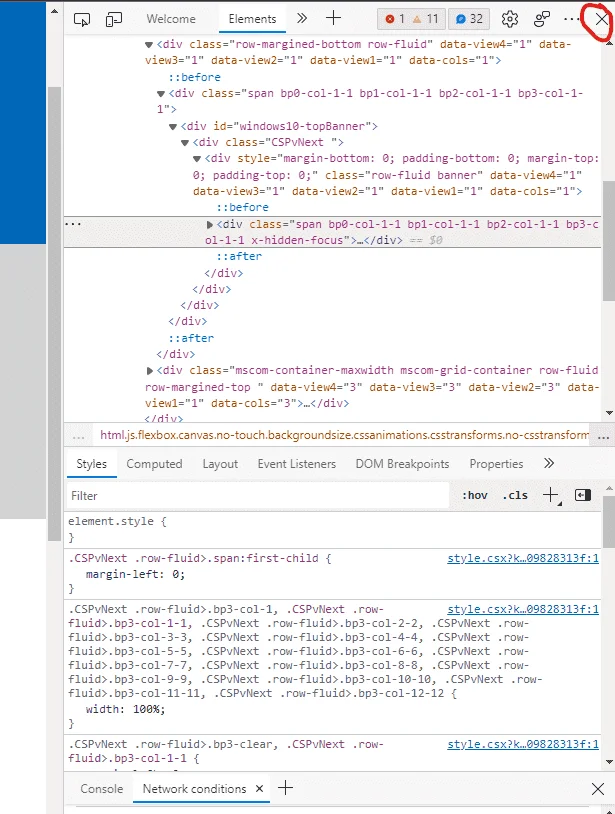Viewport: 615px width, 814px height.
Task: Add a drawer tool with plus icon
Action: (x=285, y=788)
